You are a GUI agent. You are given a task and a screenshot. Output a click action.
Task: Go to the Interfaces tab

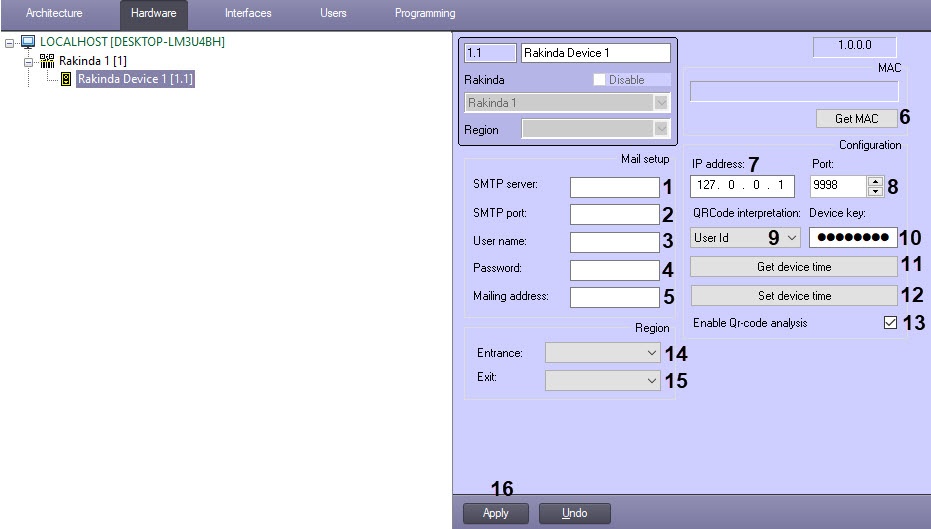tap(248, 13)
